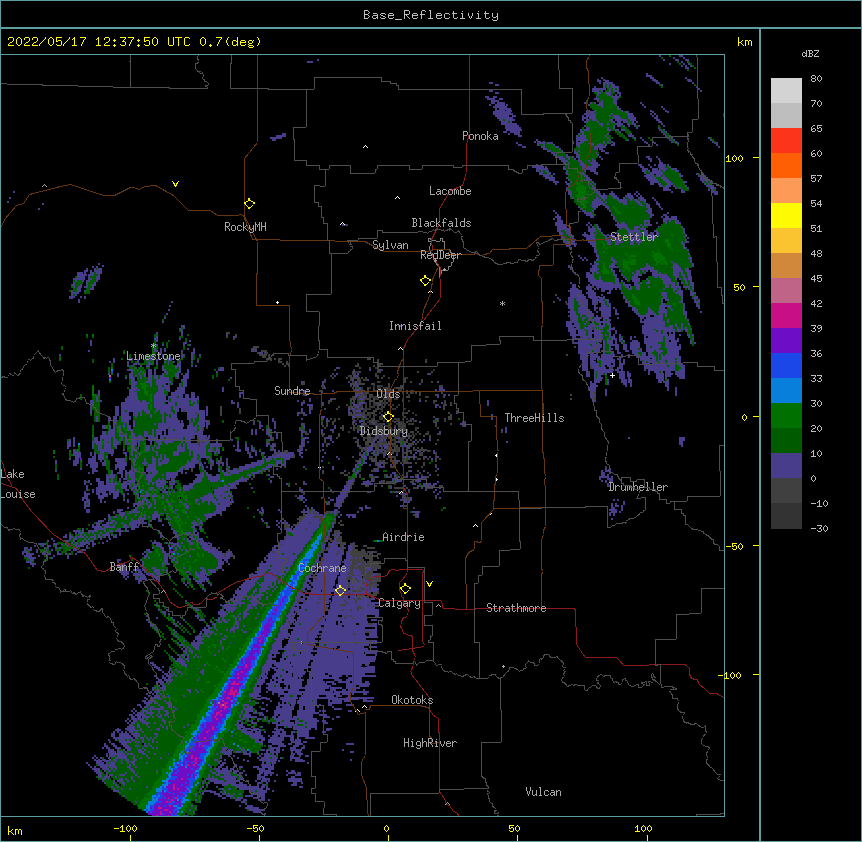This screenshot has width=862, height=842.
Task: Select the orange 60-57 dBZ legend swatch
Action: pyautogui.click(x=786, y=165)
